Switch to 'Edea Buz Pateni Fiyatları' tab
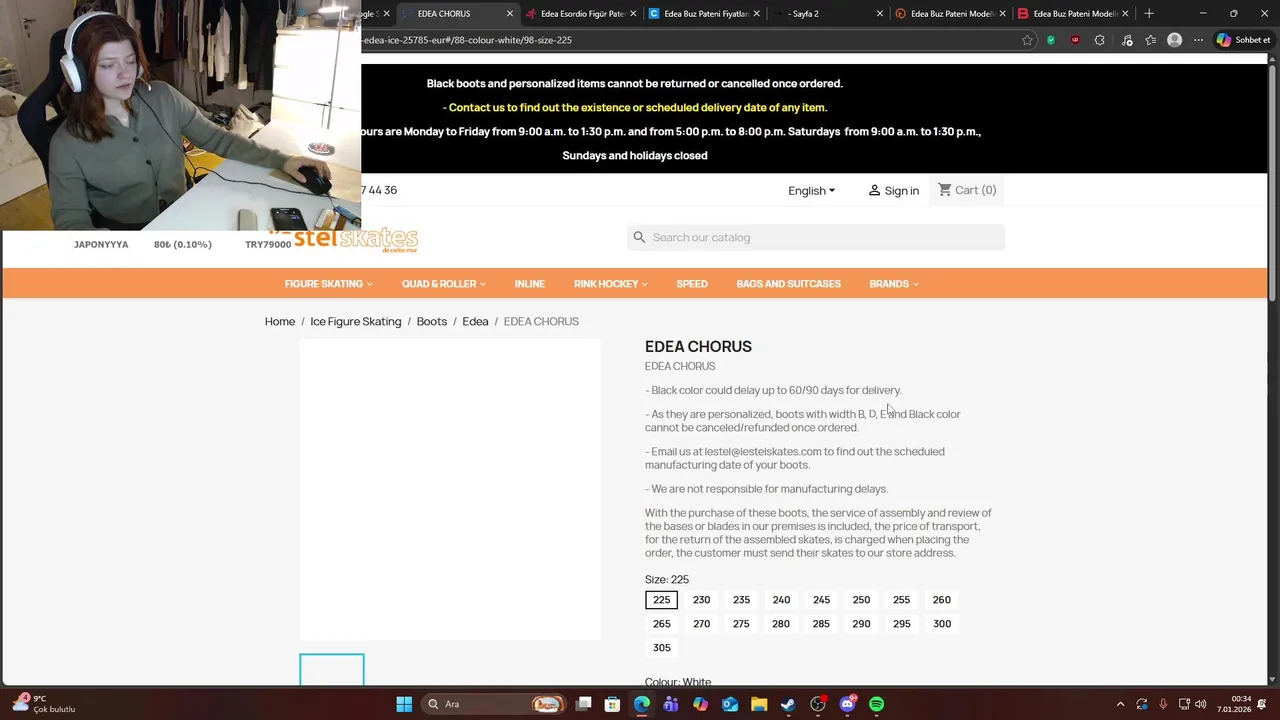1280x720 pixels. pos(704,13)
